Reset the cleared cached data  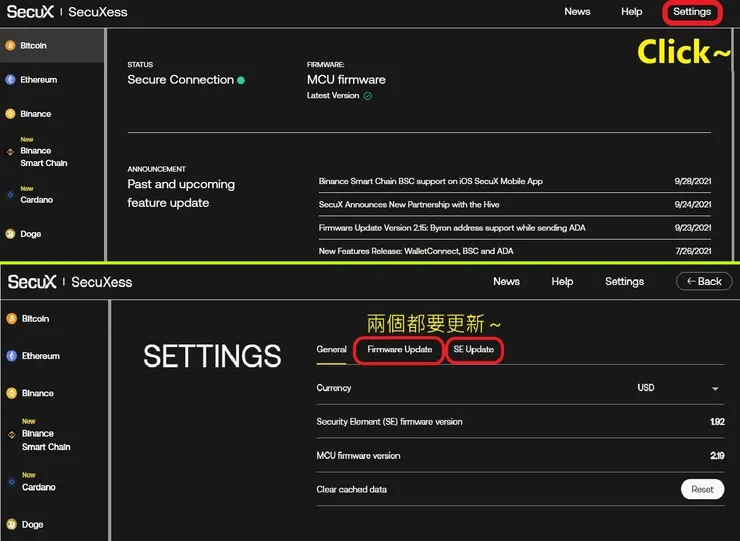pyautogui.click(x=702, y=490)
